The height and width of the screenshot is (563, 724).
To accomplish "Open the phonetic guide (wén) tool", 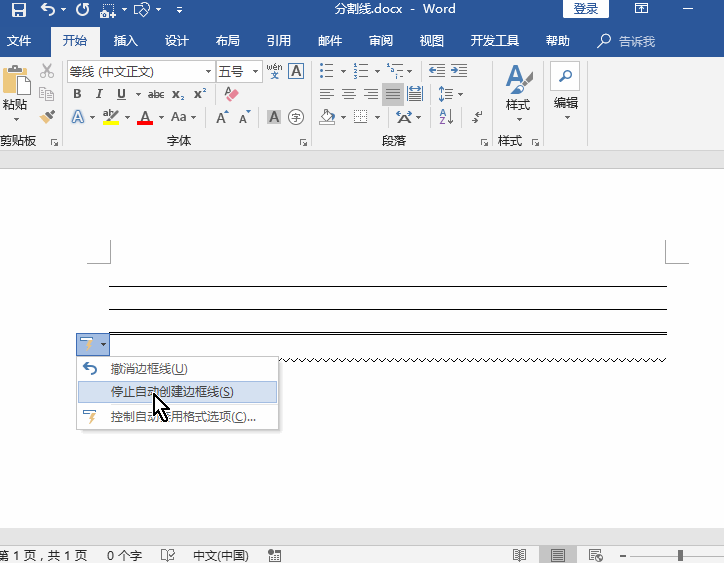I will tap(274, 71).
